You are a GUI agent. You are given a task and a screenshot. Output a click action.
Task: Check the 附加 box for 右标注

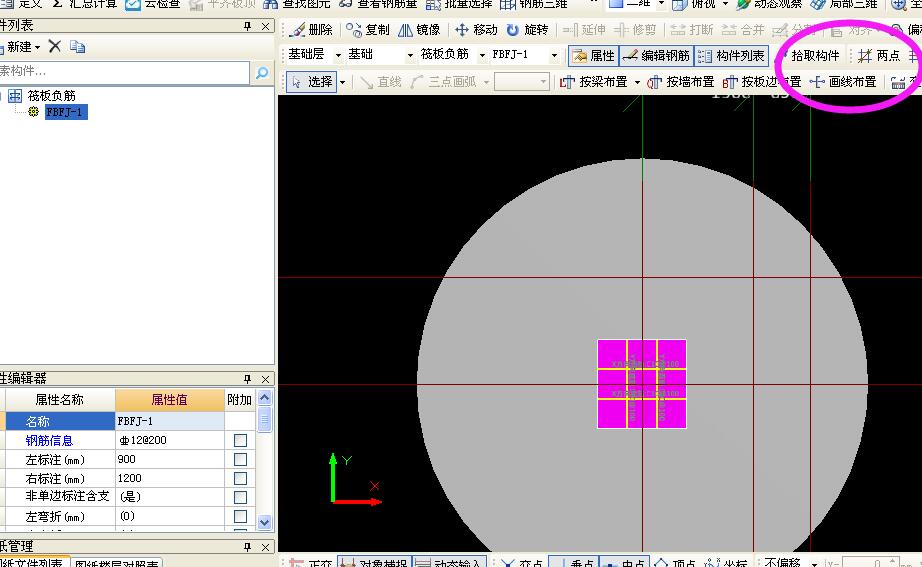click(x=240, y=478)
